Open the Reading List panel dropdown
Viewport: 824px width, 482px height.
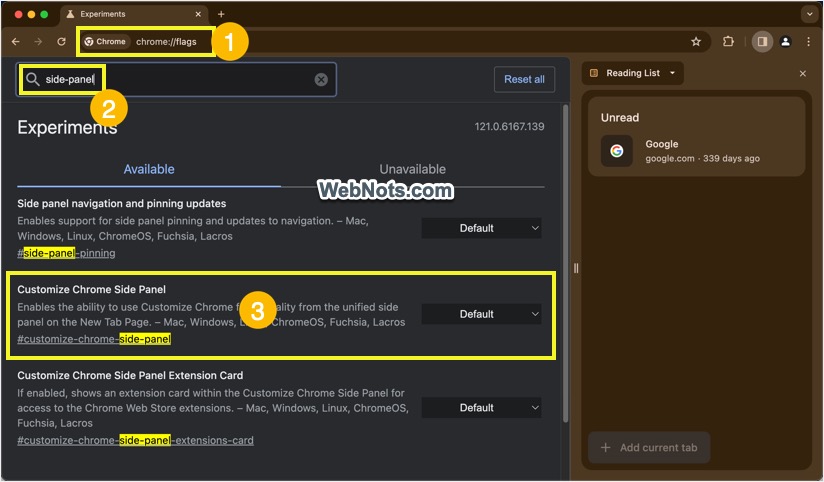633,73
